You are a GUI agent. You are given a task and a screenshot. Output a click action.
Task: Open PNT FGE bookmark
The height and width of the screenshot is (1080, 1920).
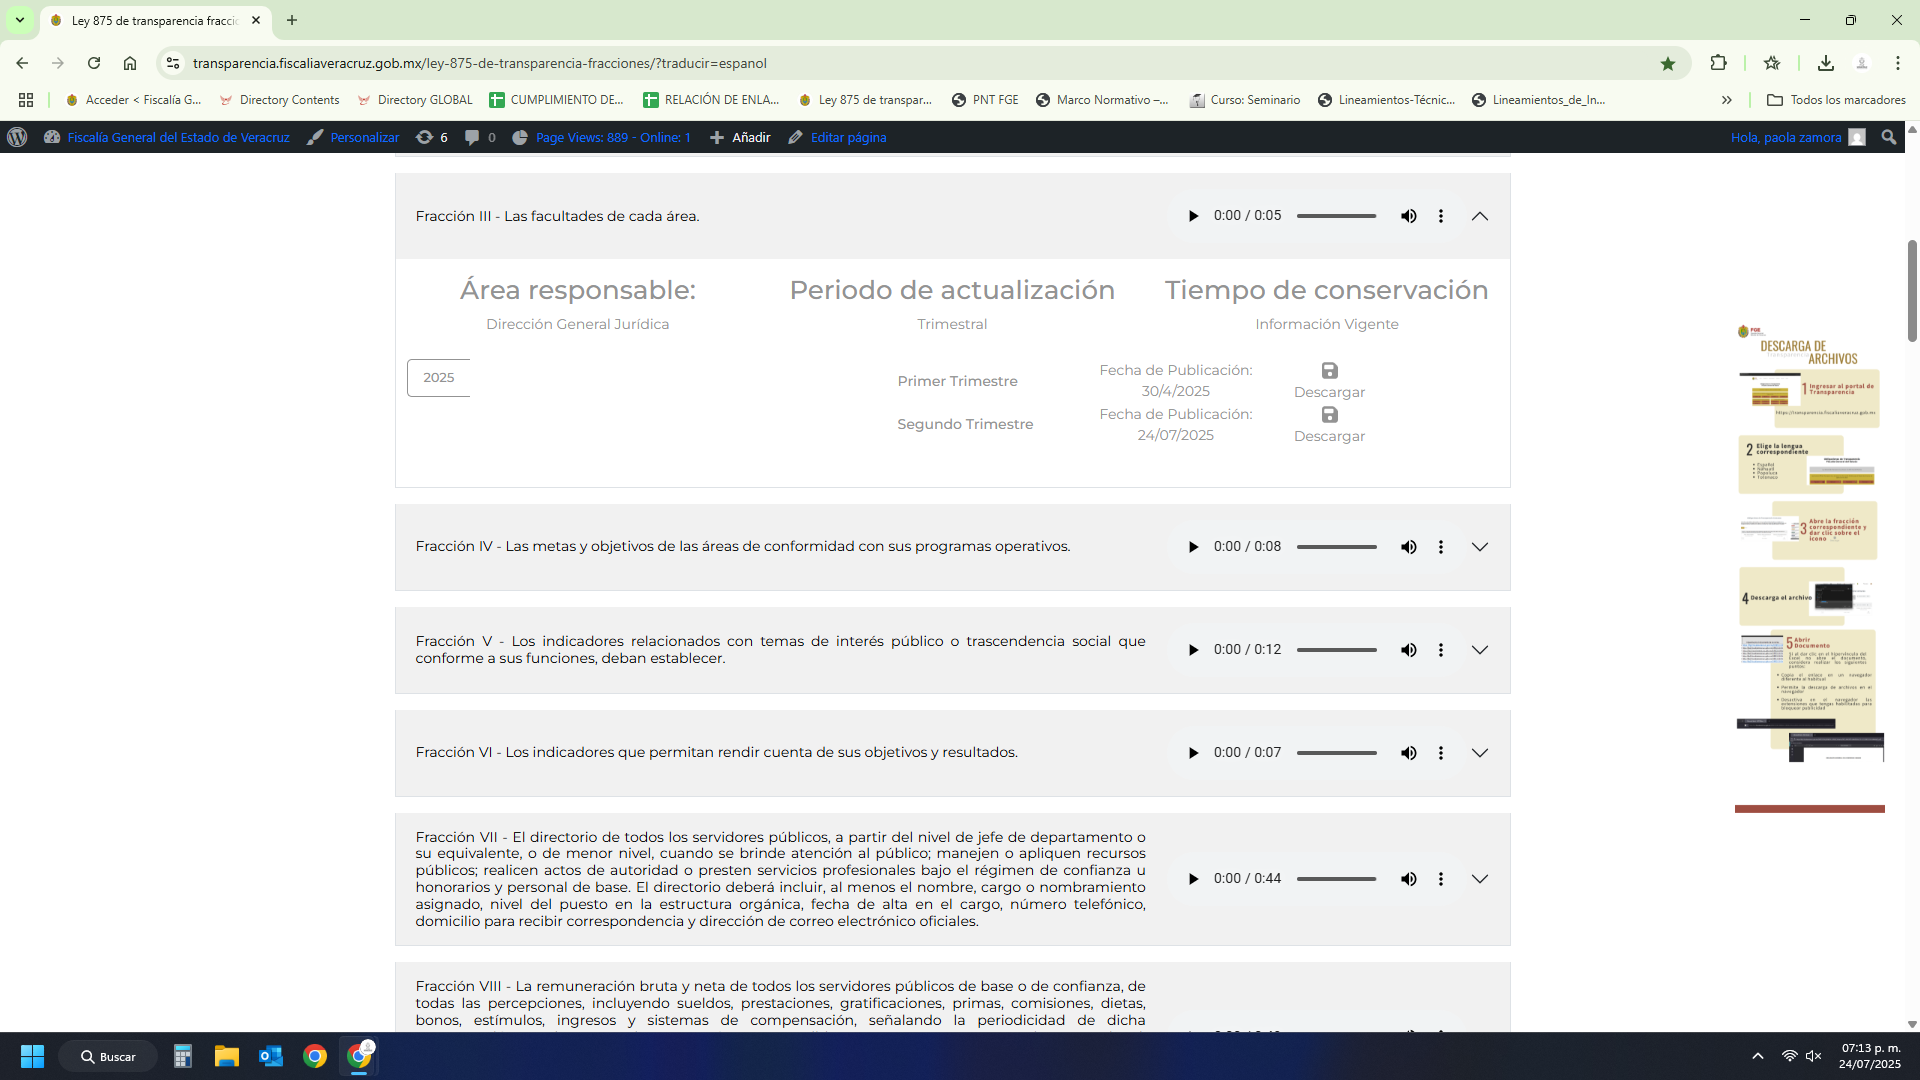985,100
